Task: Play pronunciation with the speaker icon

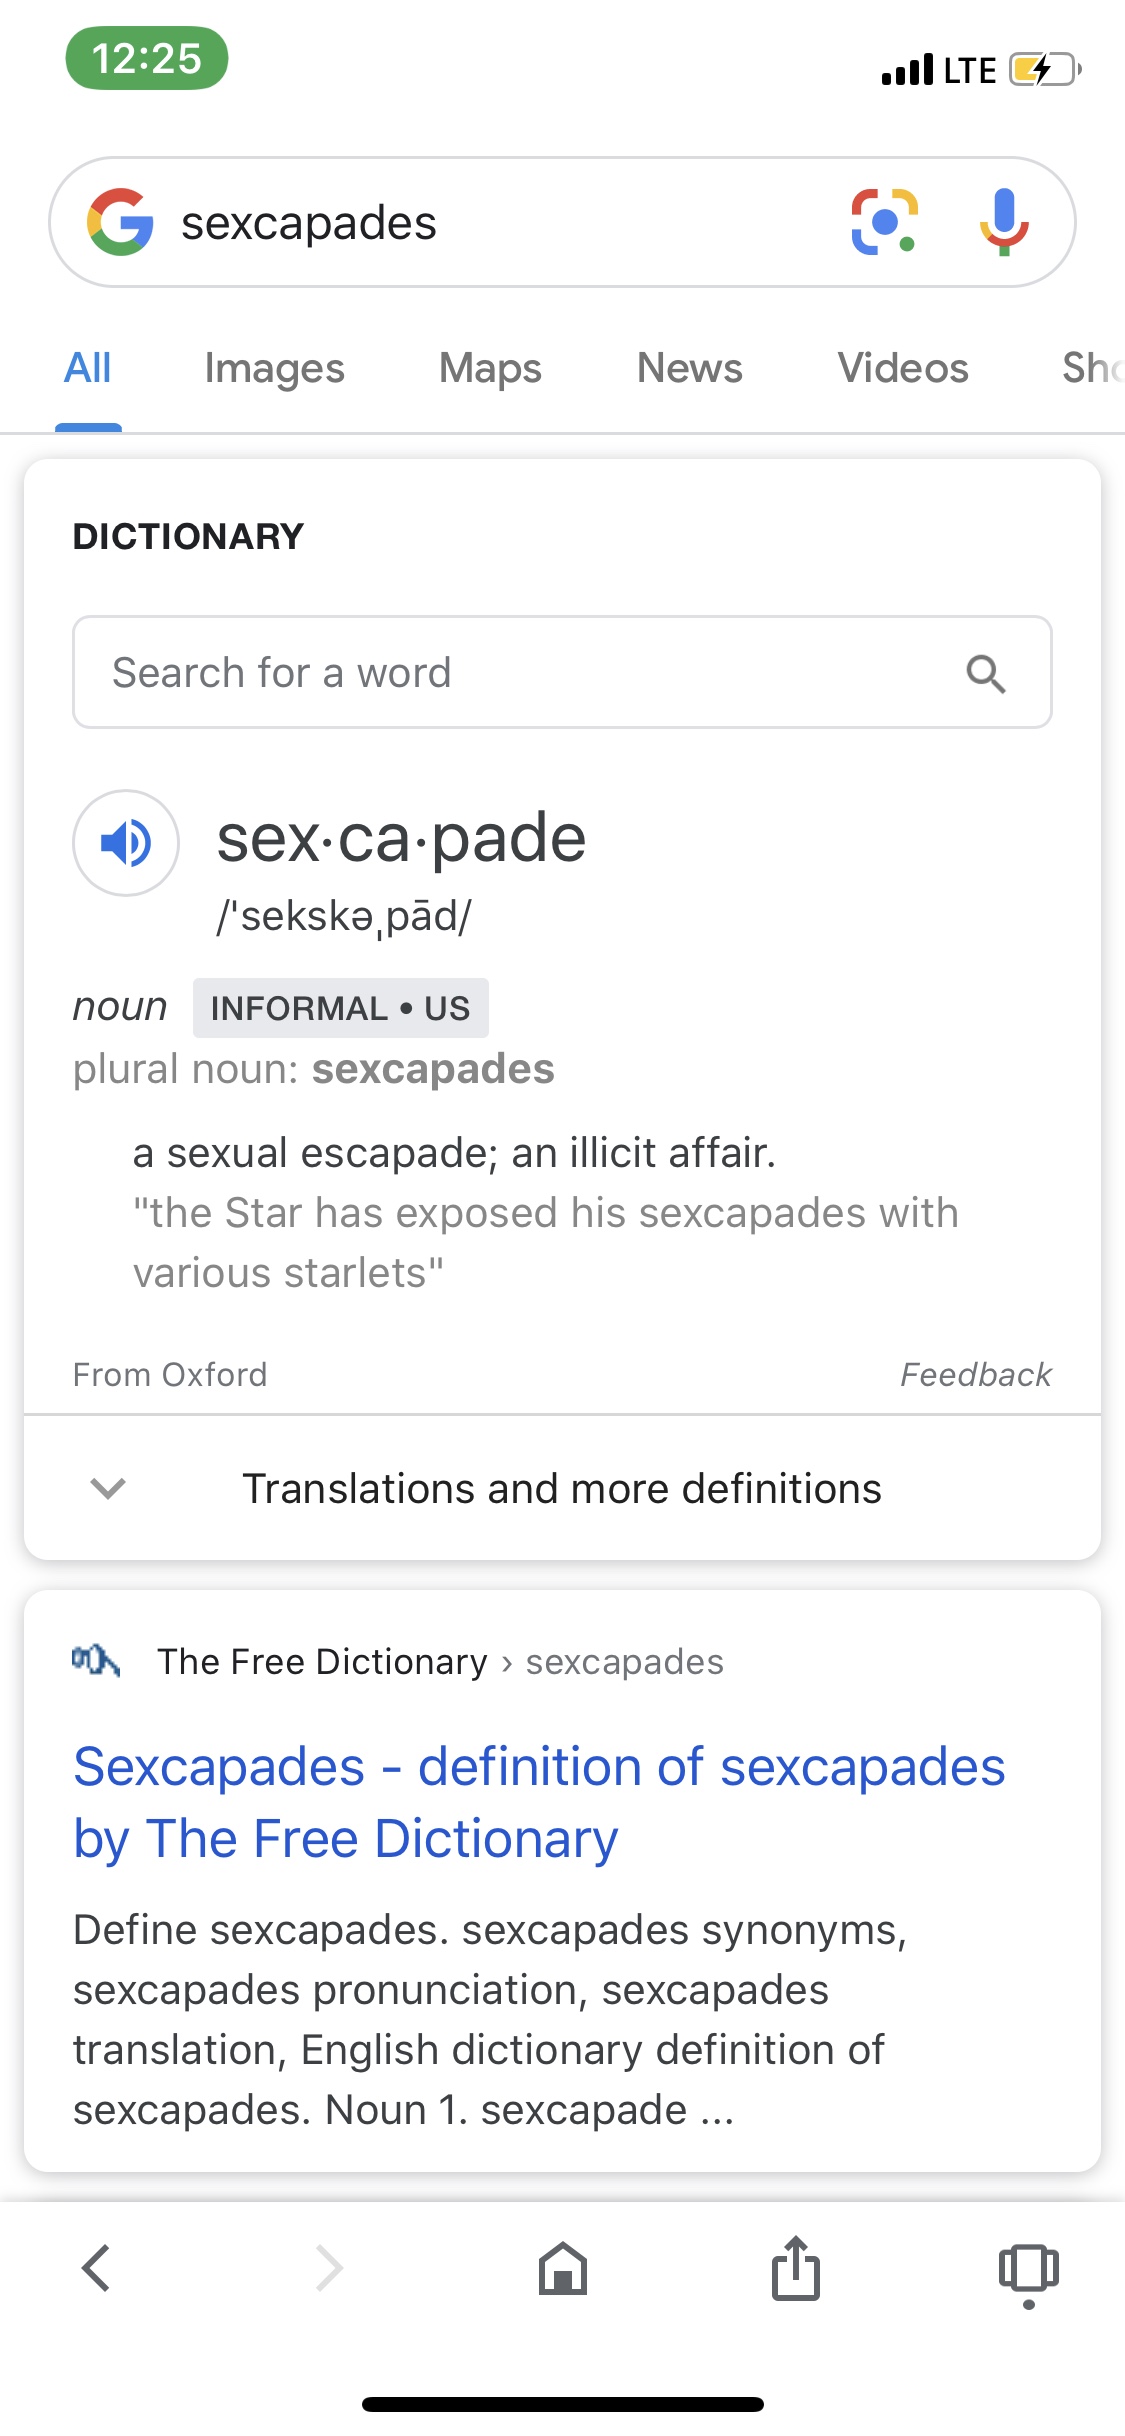Action: [126, 843]
